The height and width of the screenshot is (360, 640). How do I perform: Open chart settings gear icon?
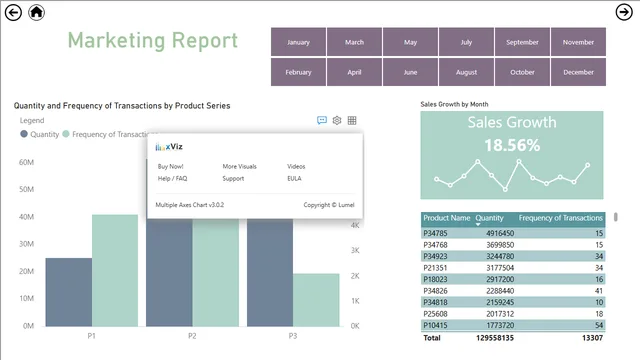(337, 120)
